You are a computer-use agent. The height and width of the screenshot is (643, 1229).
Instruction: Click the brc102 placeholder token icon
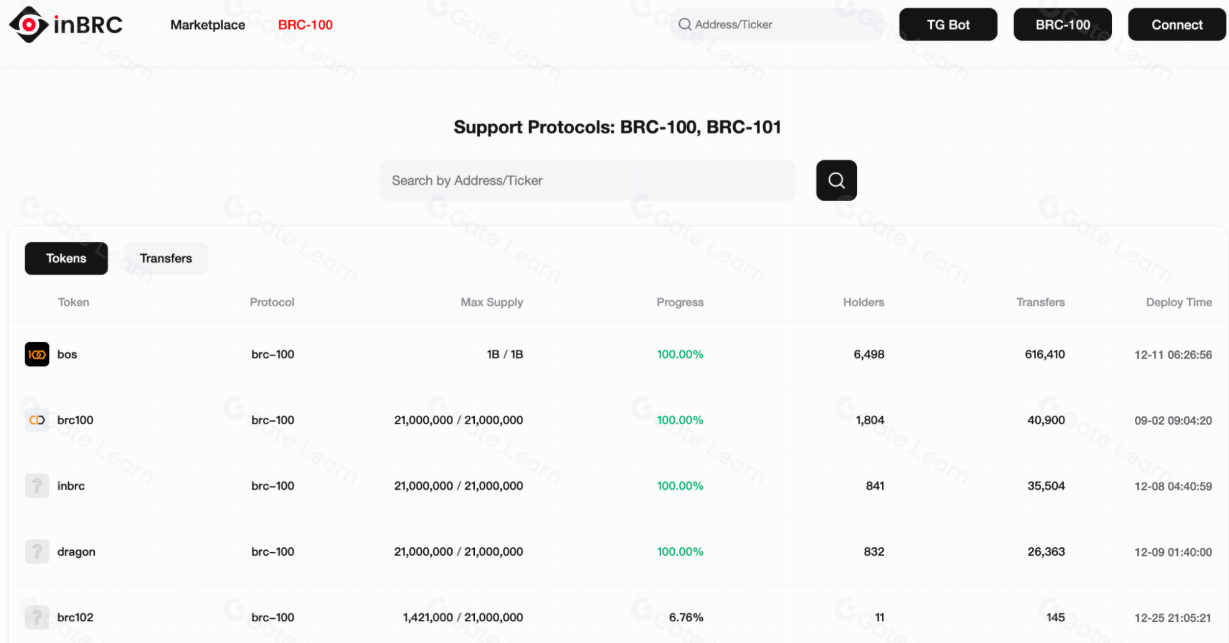click(37, 617)
